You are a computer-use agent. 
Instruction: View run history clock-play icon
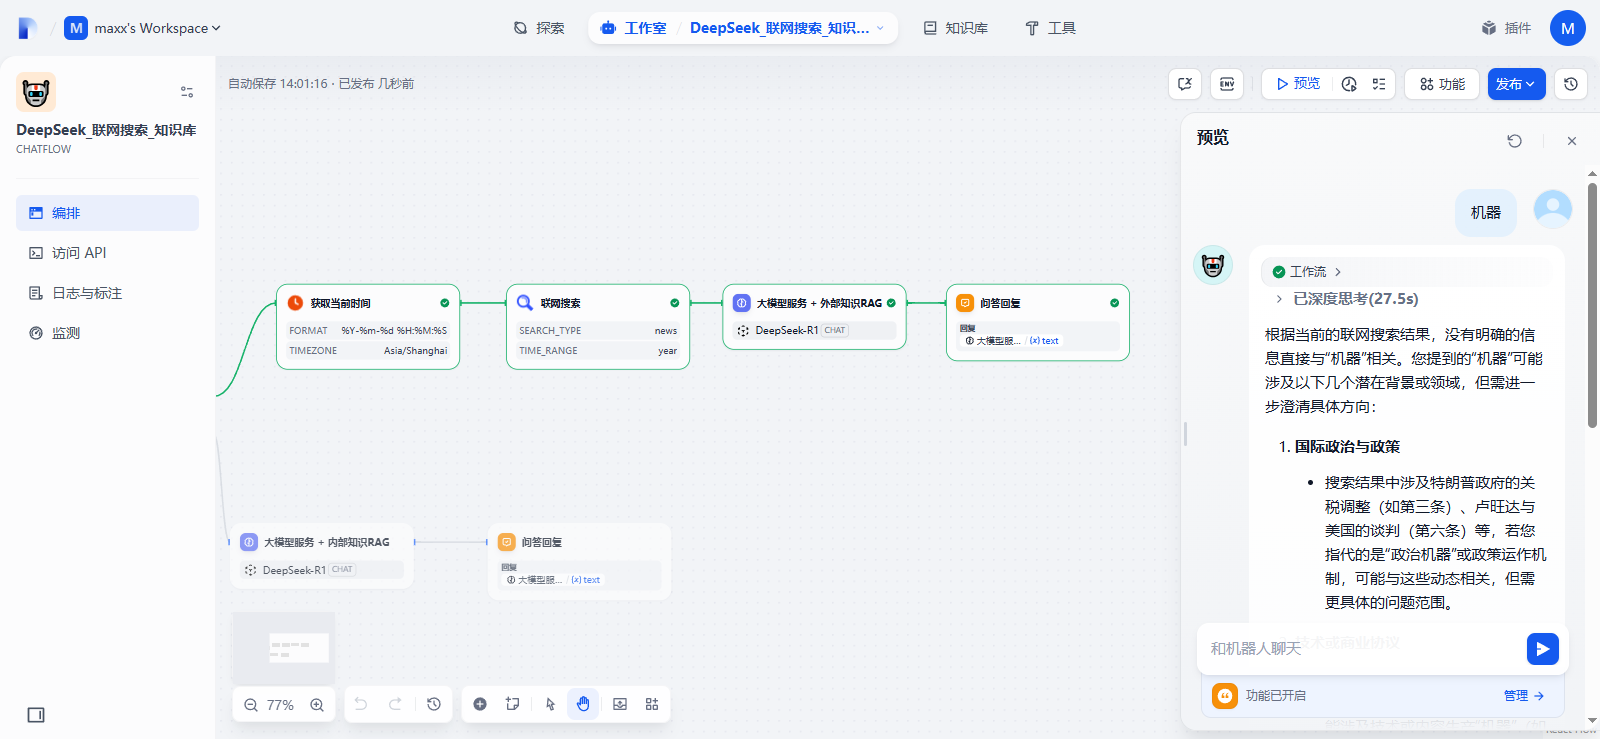click(1349, 84)
